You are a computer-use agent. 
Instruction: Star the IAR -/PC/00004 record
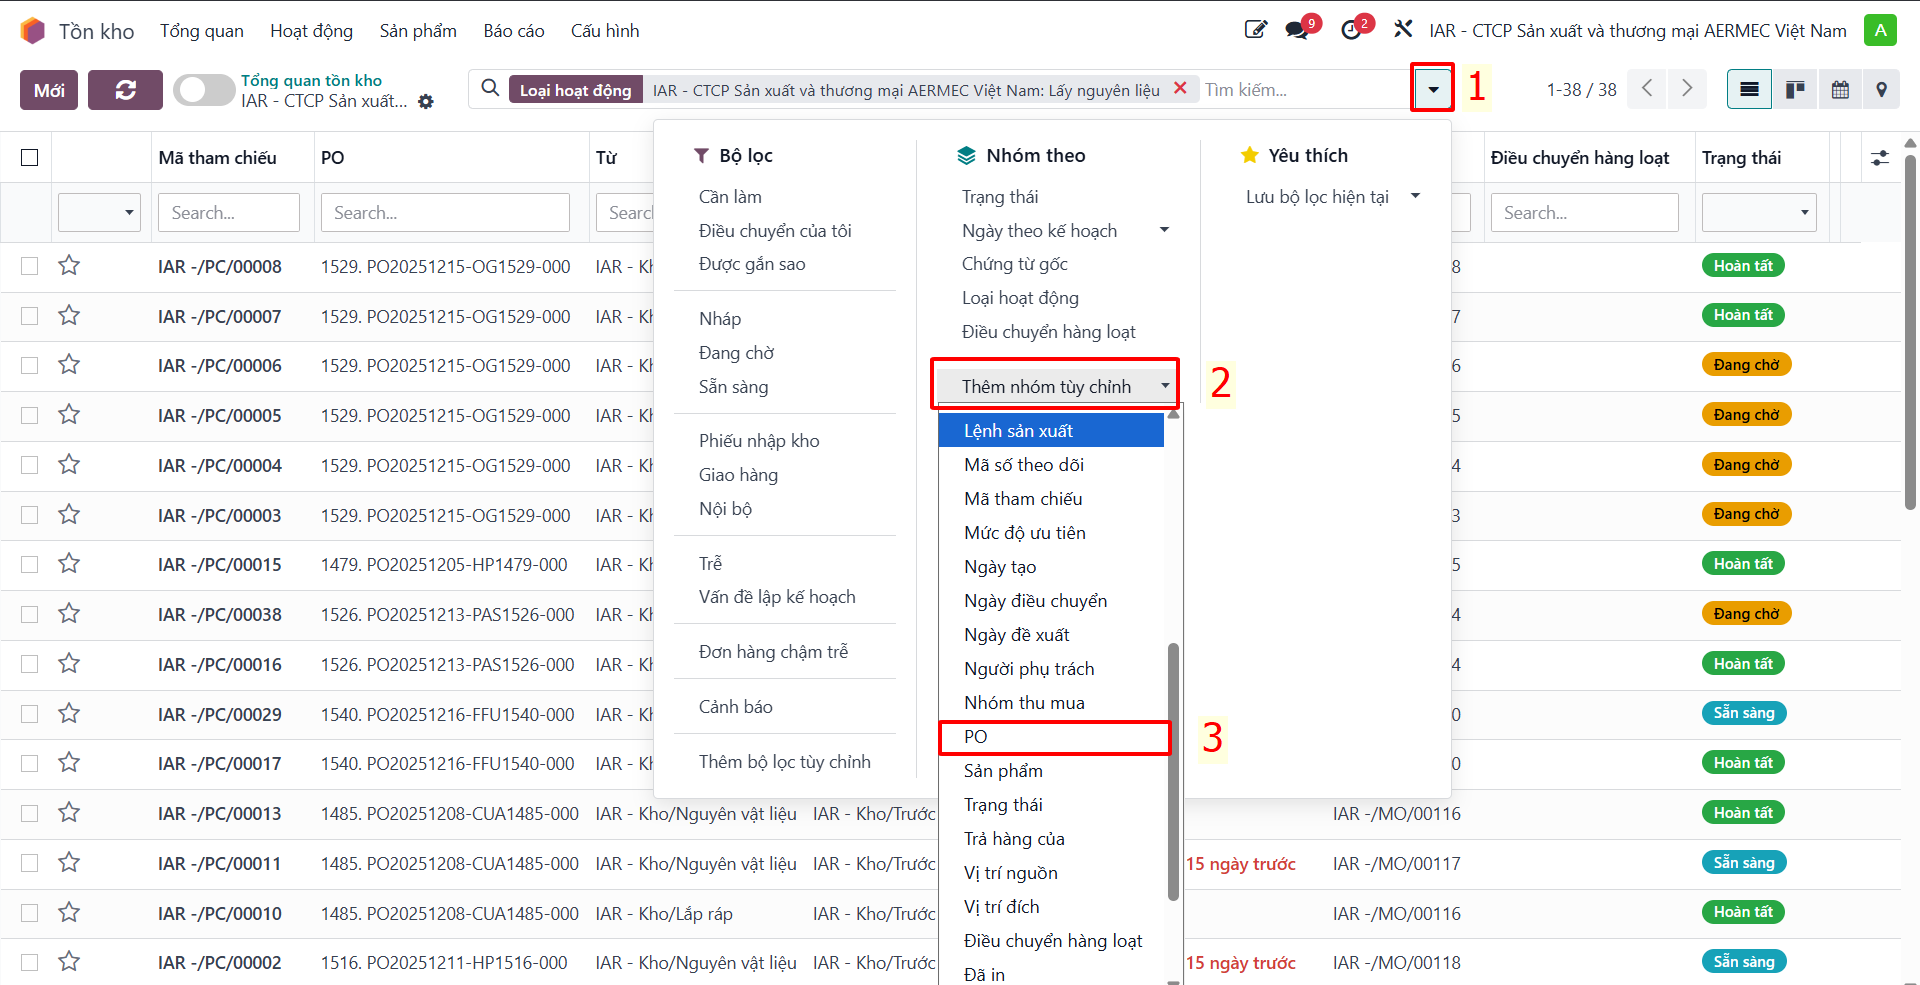[69, 465]
